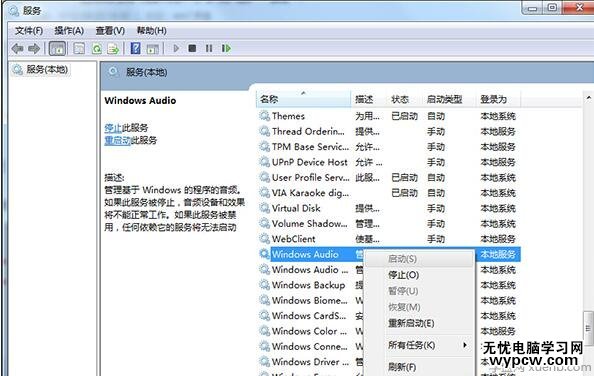The image size is (594, 376).
Task: Sort by the 登录为 column header
Action: pos(498,99)
